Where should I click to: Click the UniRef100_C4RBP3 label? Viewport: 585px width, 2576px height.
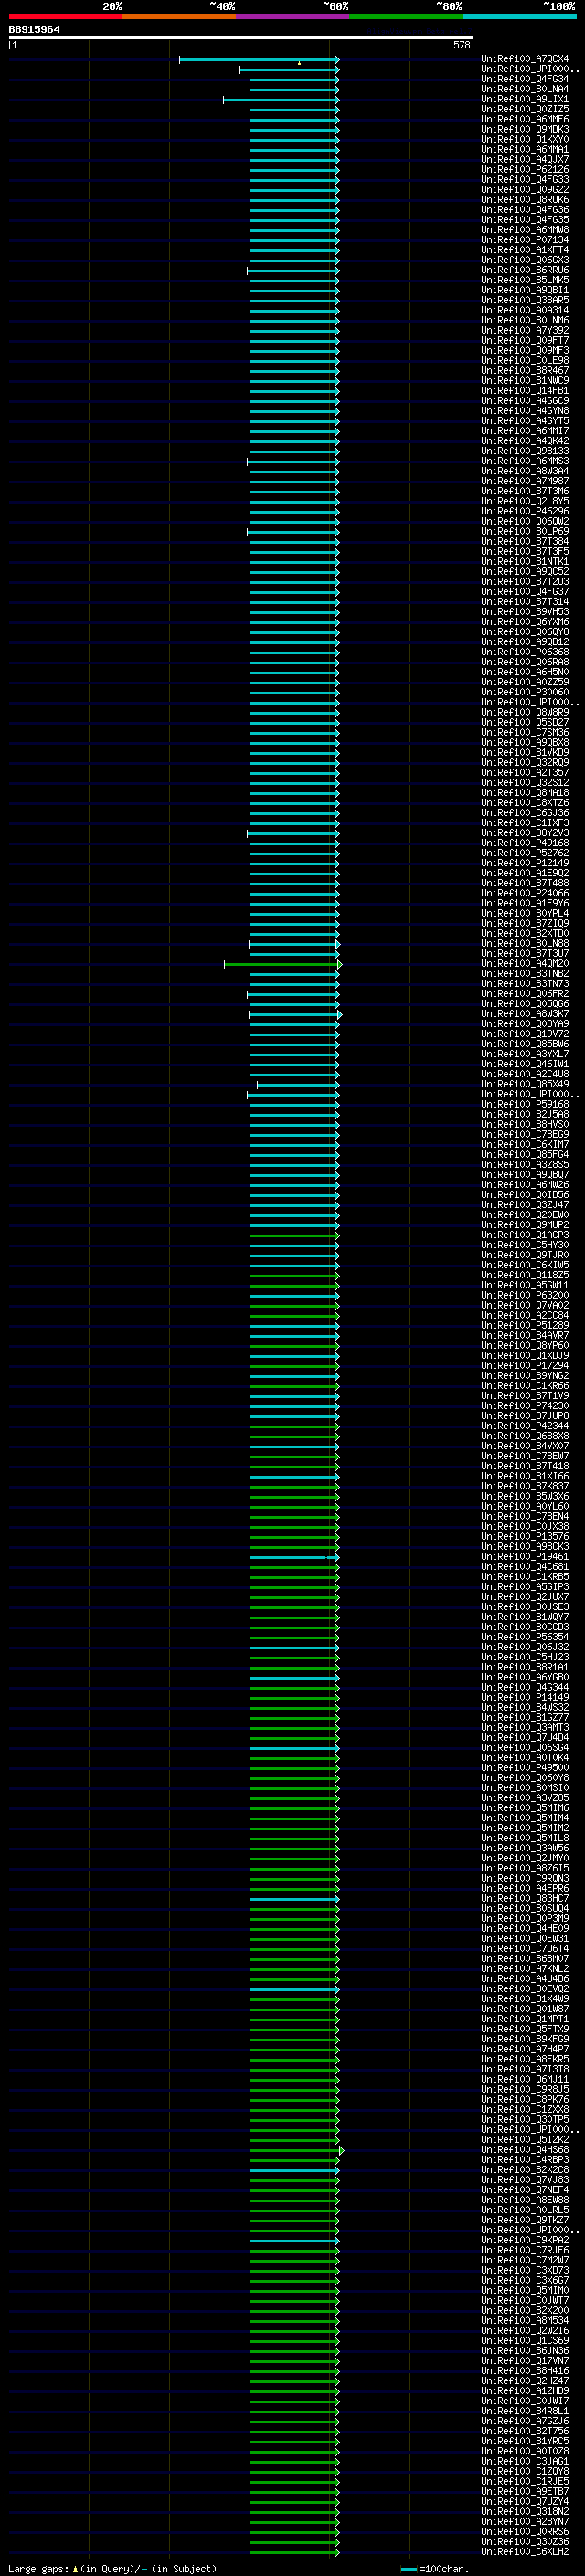525,2160
